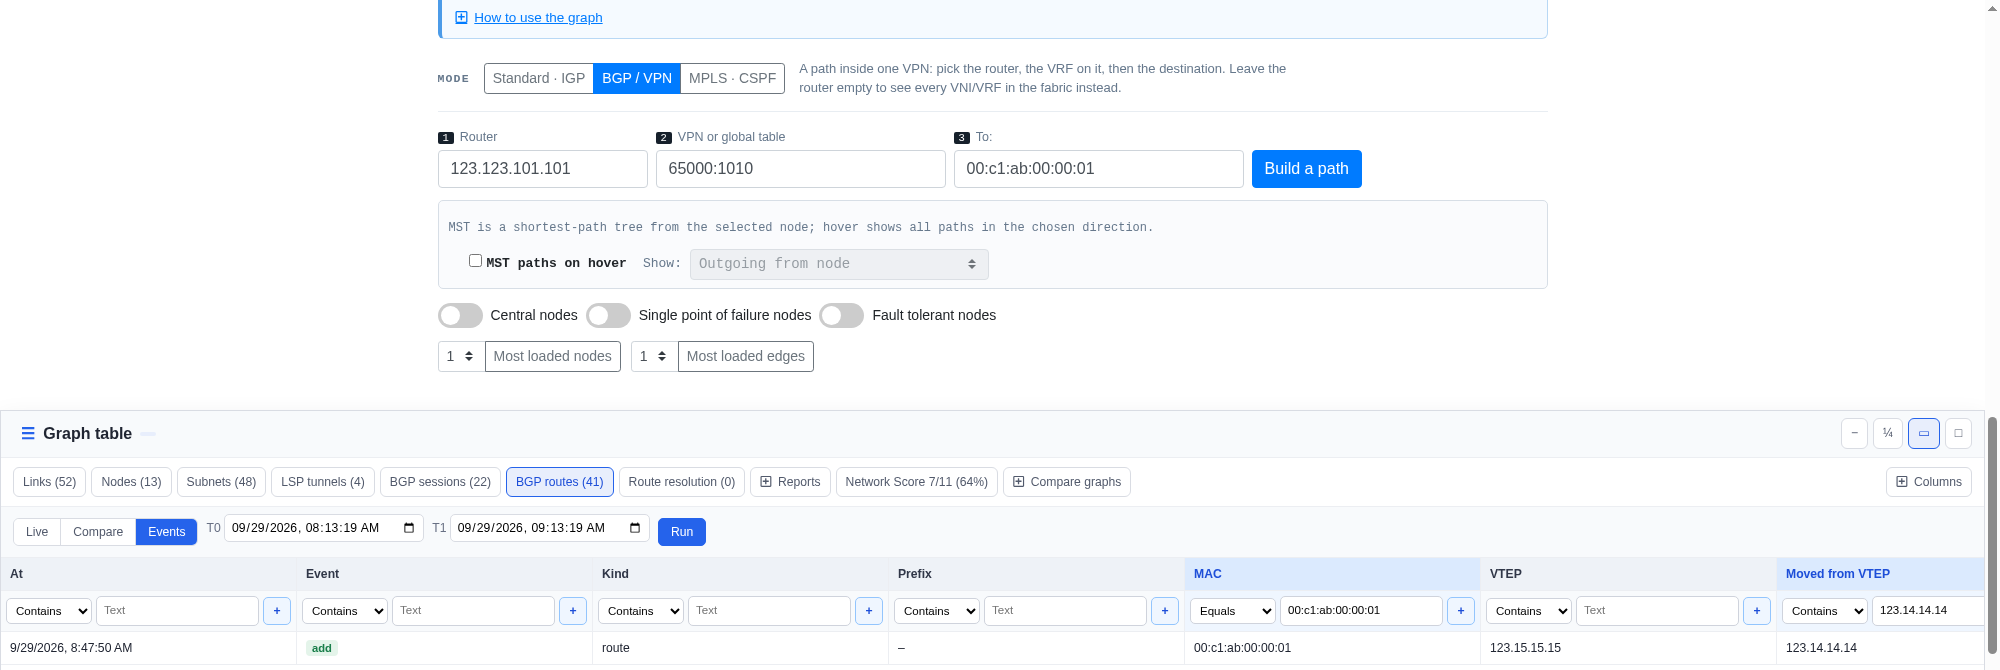Viewport: 2000px width, 670px height.
Task: Click the Most loaded nodes button
Action: coord(553,356)
